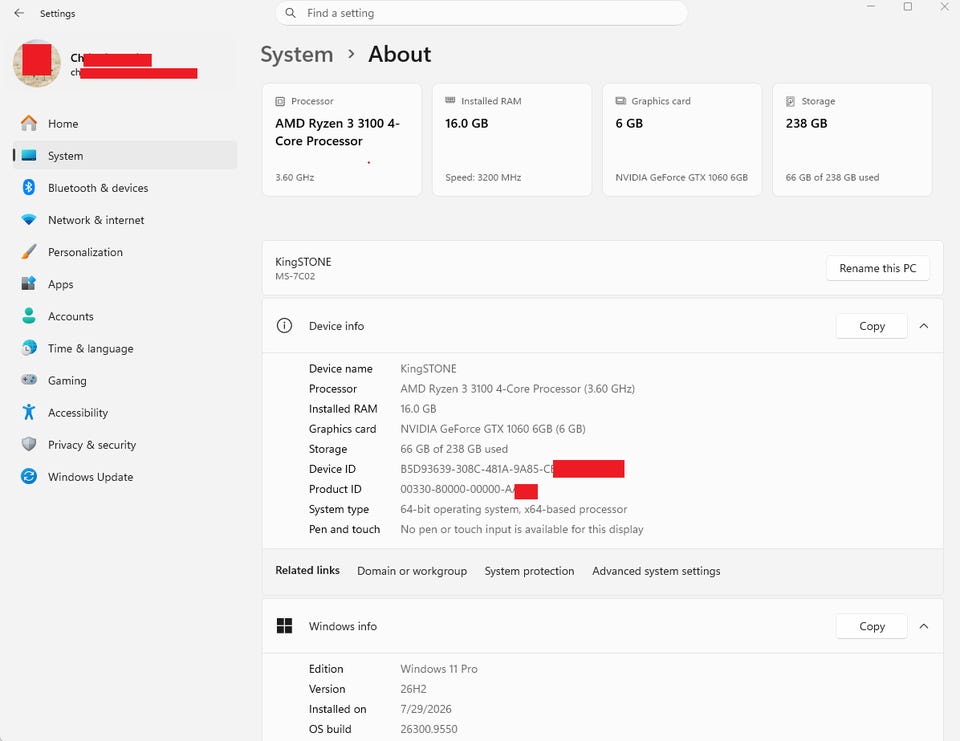Collapse the Windows info section chevron
The height and width of the screenshot is (741, 960).
point(924,626)
